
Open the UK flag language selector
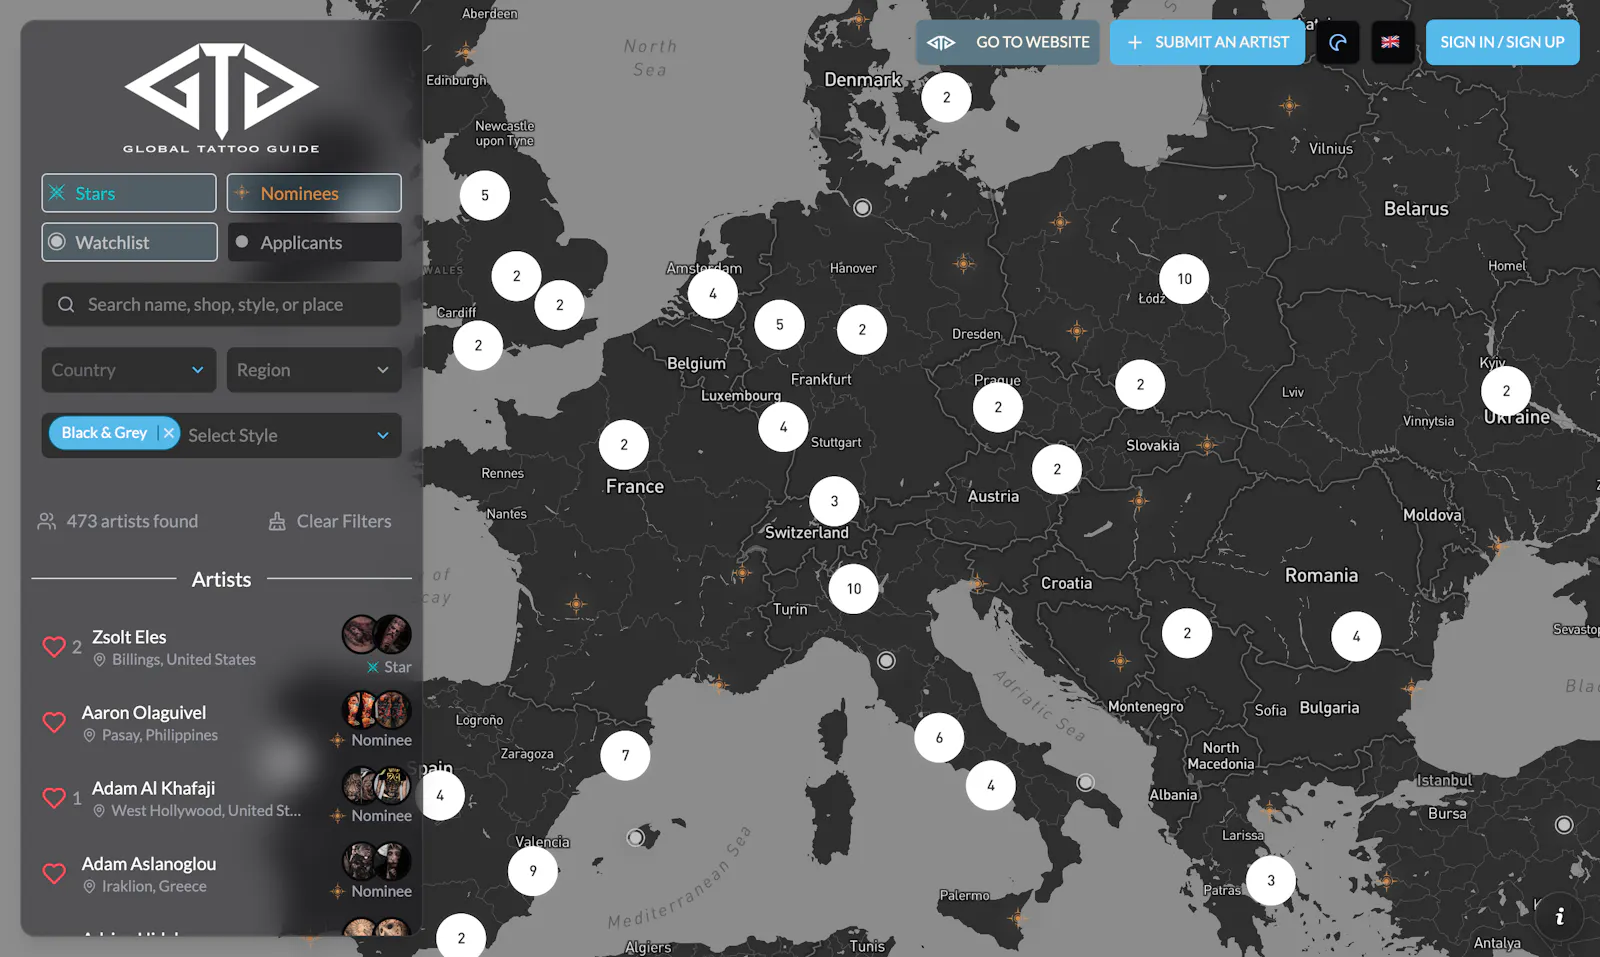pyautogui.click(x=1391, y=42)
